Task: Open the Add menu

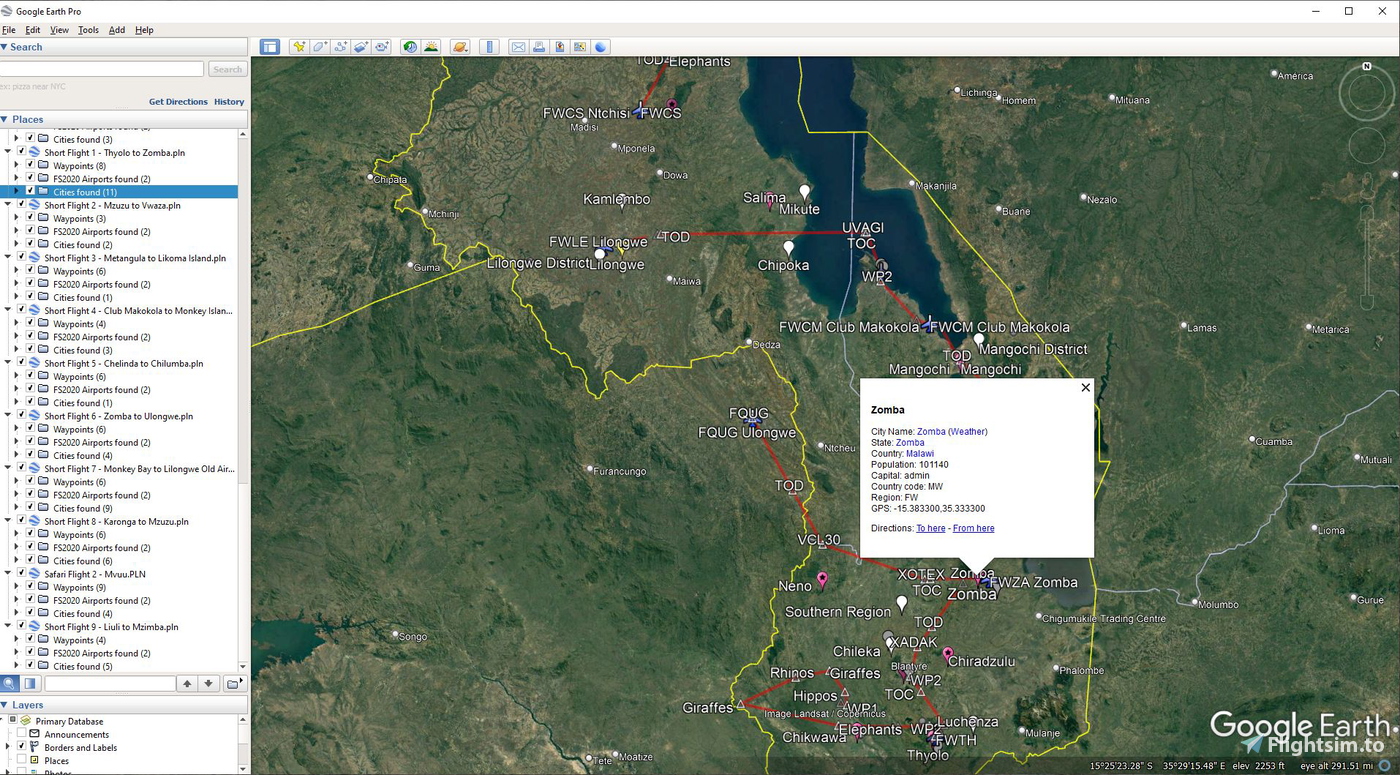Action: (117, 30)
